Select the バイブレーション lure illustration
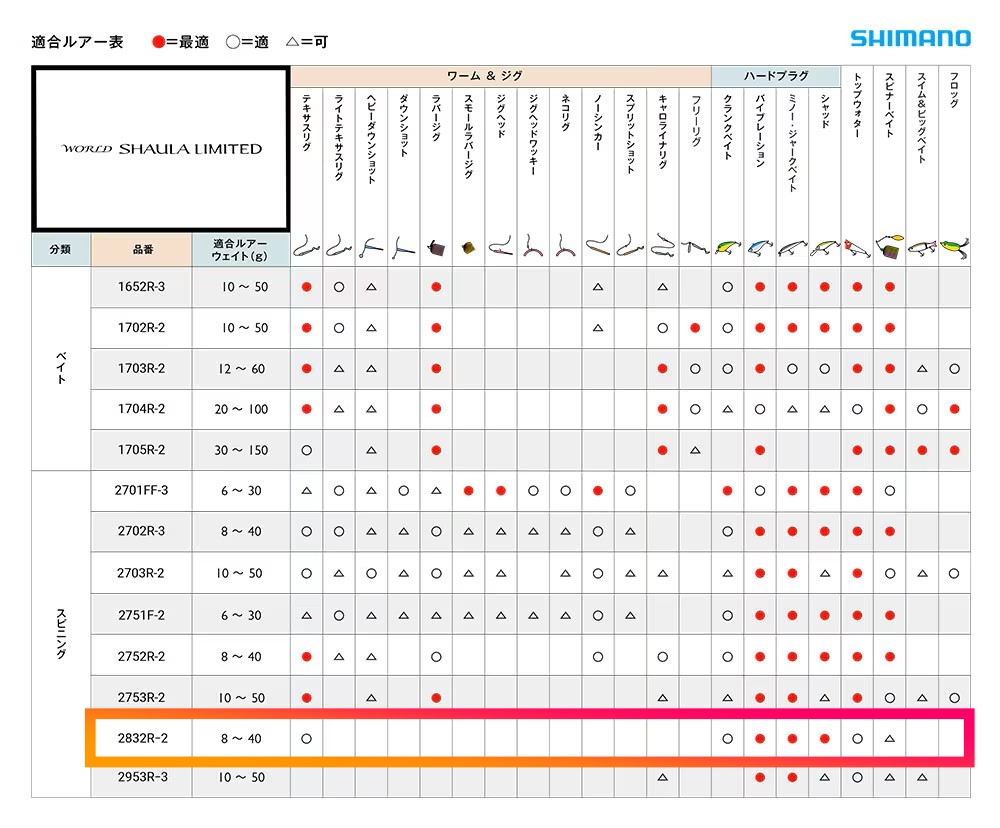This screenshot has width=1000, height=828. pos(760,248)
